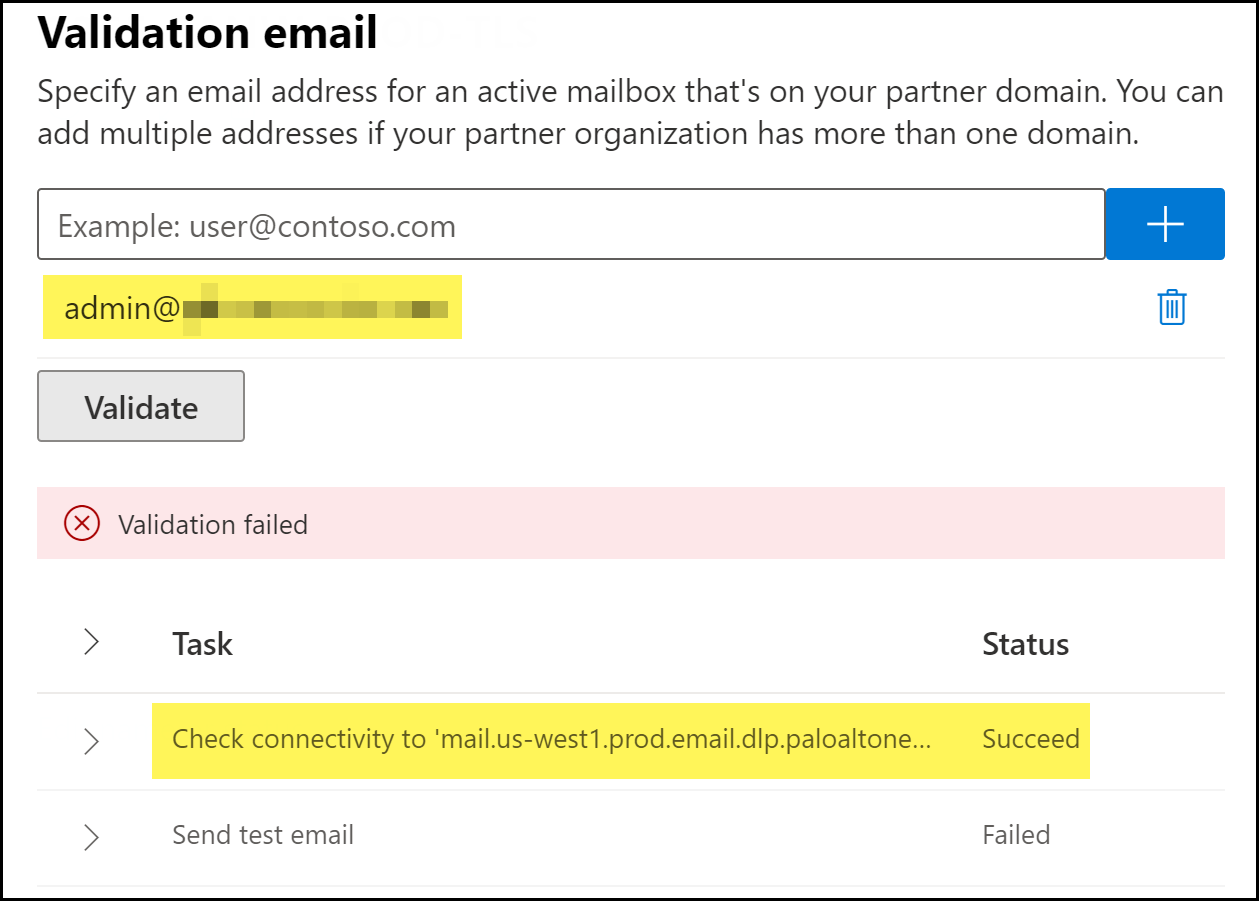Expand the Check connectivity task row
This screenshot has height=901, width=1259.
[91, 741]
